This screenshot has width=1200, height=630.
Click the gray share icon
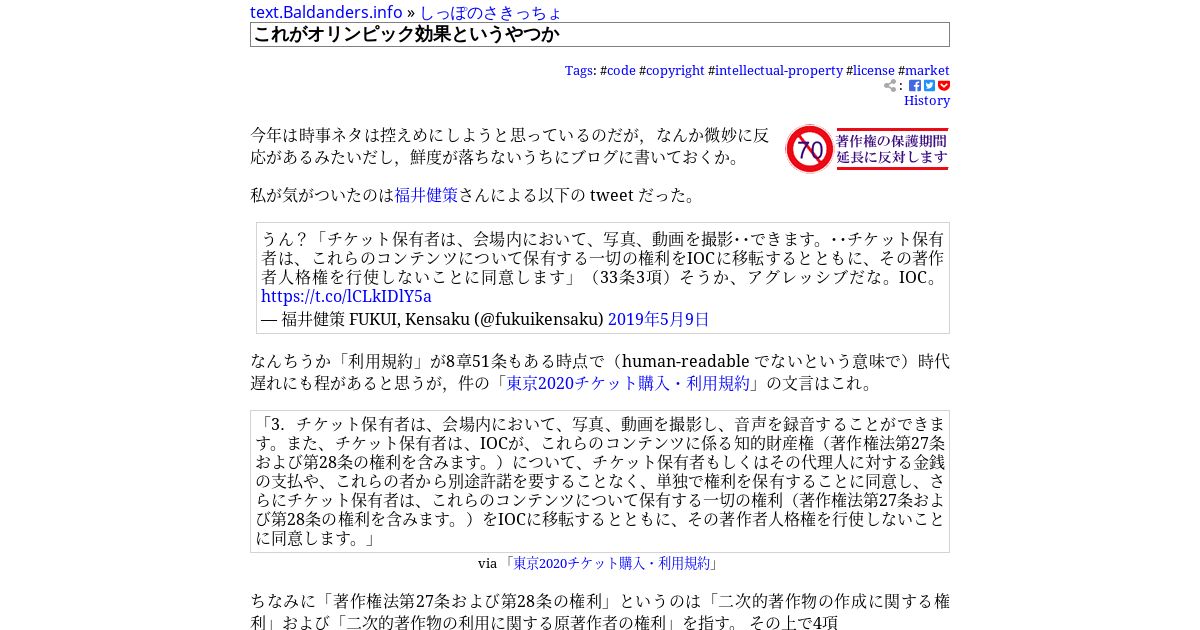890,86
